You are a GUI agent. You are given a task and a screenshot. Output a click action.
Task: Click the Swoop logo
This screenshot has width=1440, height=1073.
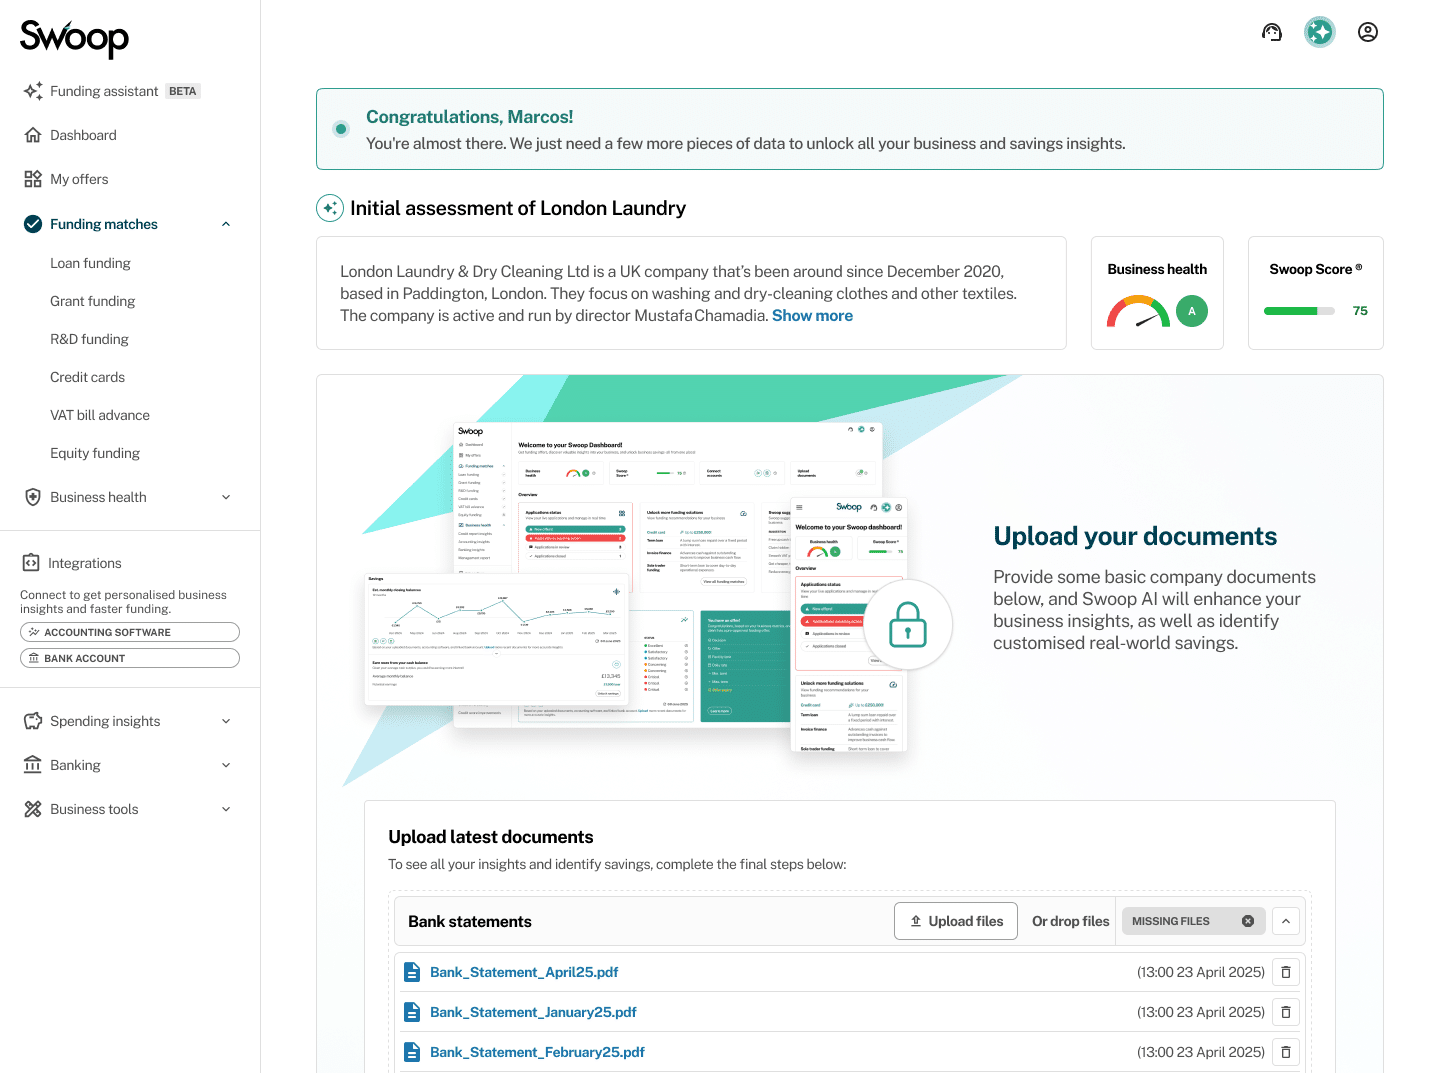(x=75, y=38)
